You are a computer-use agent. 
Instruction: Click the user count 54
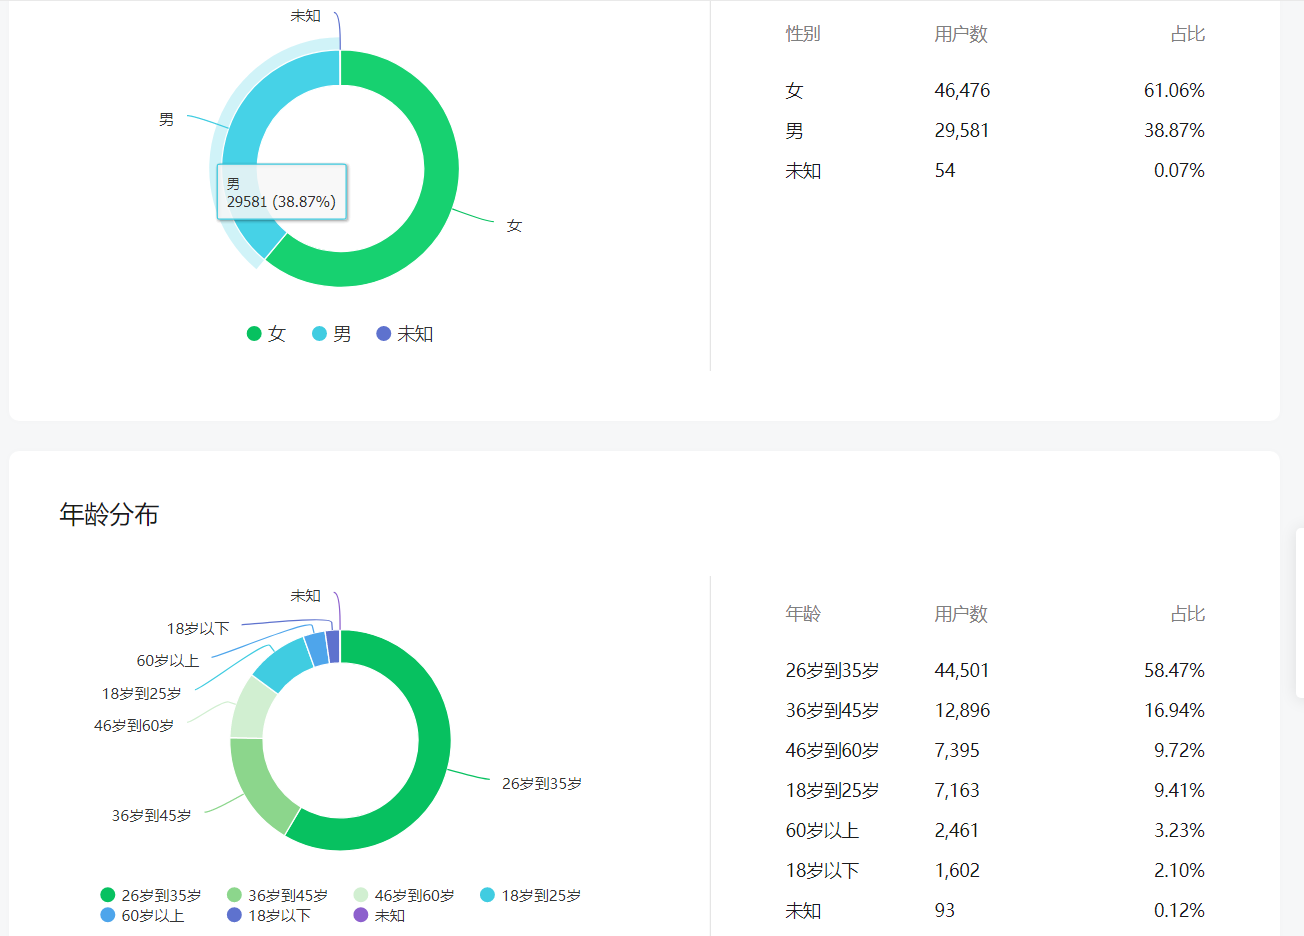point(945,171)
